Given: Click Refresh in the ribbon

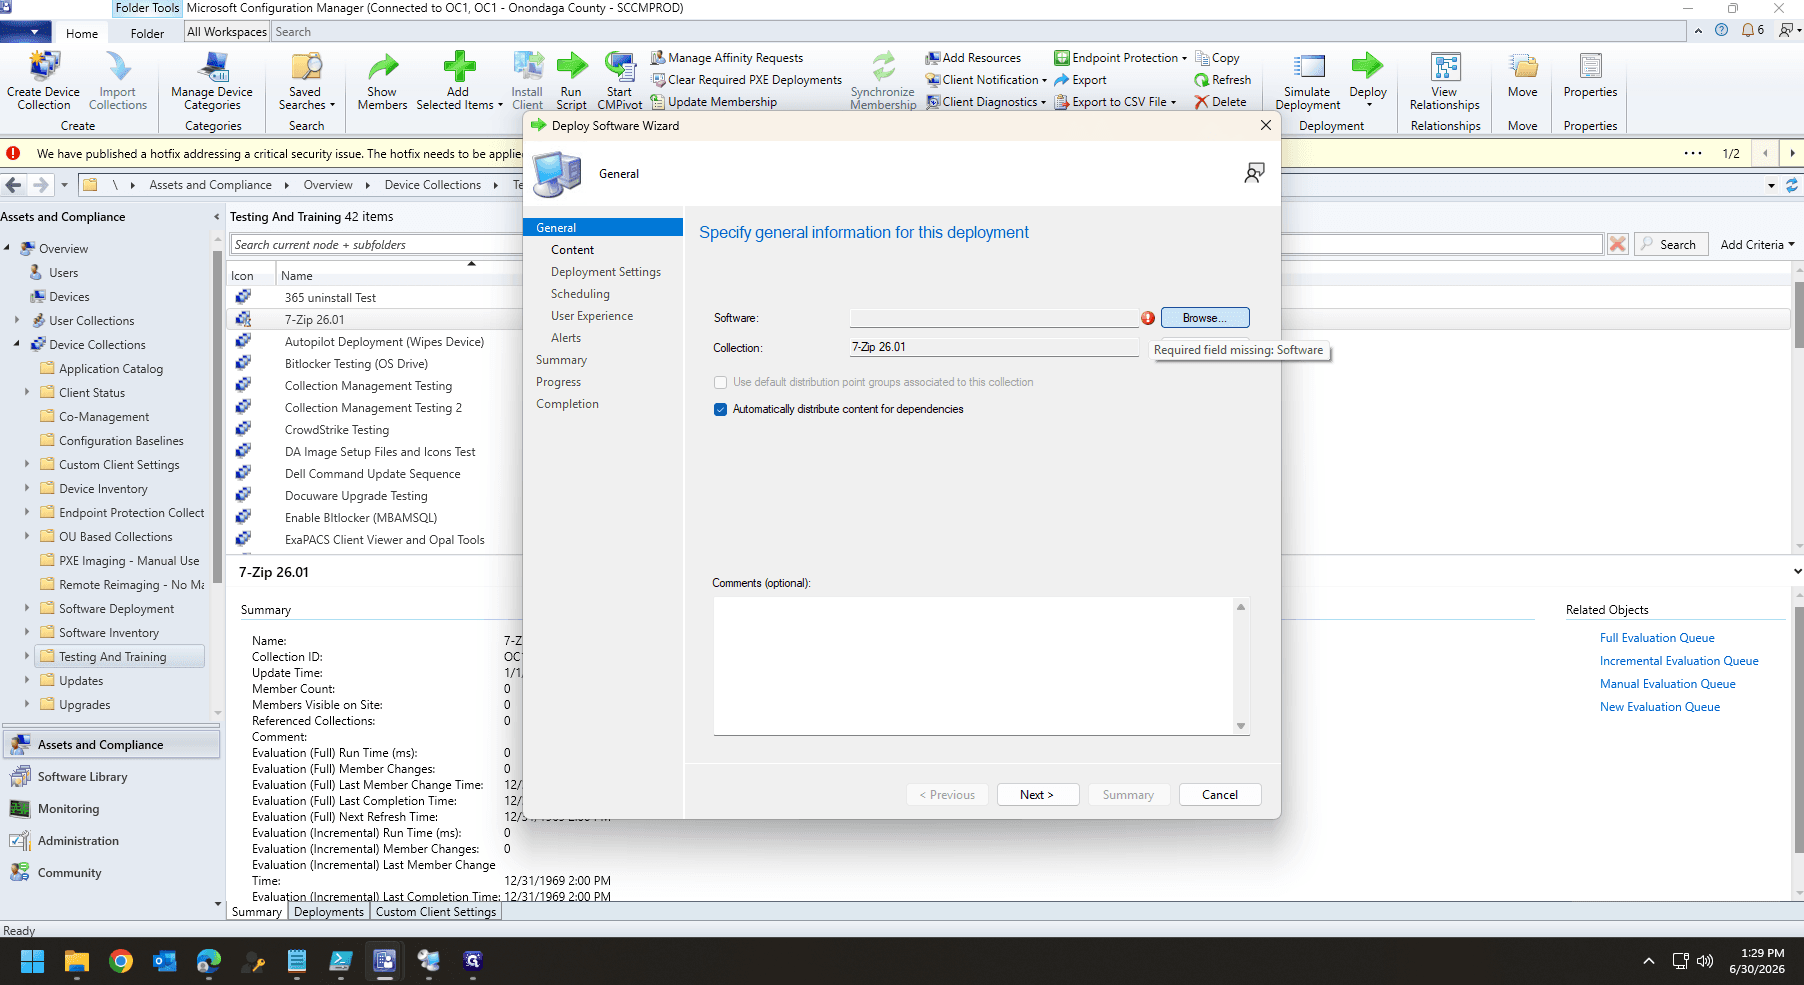Looking at the screenshot, I should click(1222, 80).
